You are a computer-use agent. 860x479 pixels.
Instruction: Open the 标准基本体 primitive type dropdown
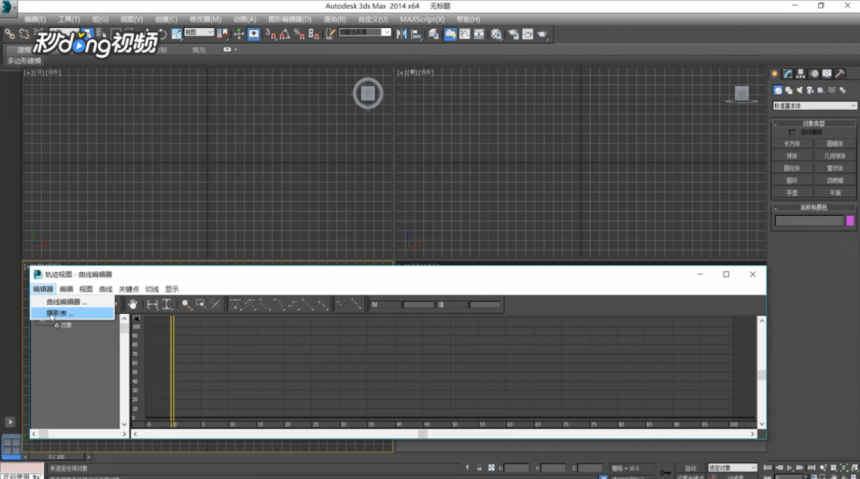pyautogui.click(x=814, y=105)
